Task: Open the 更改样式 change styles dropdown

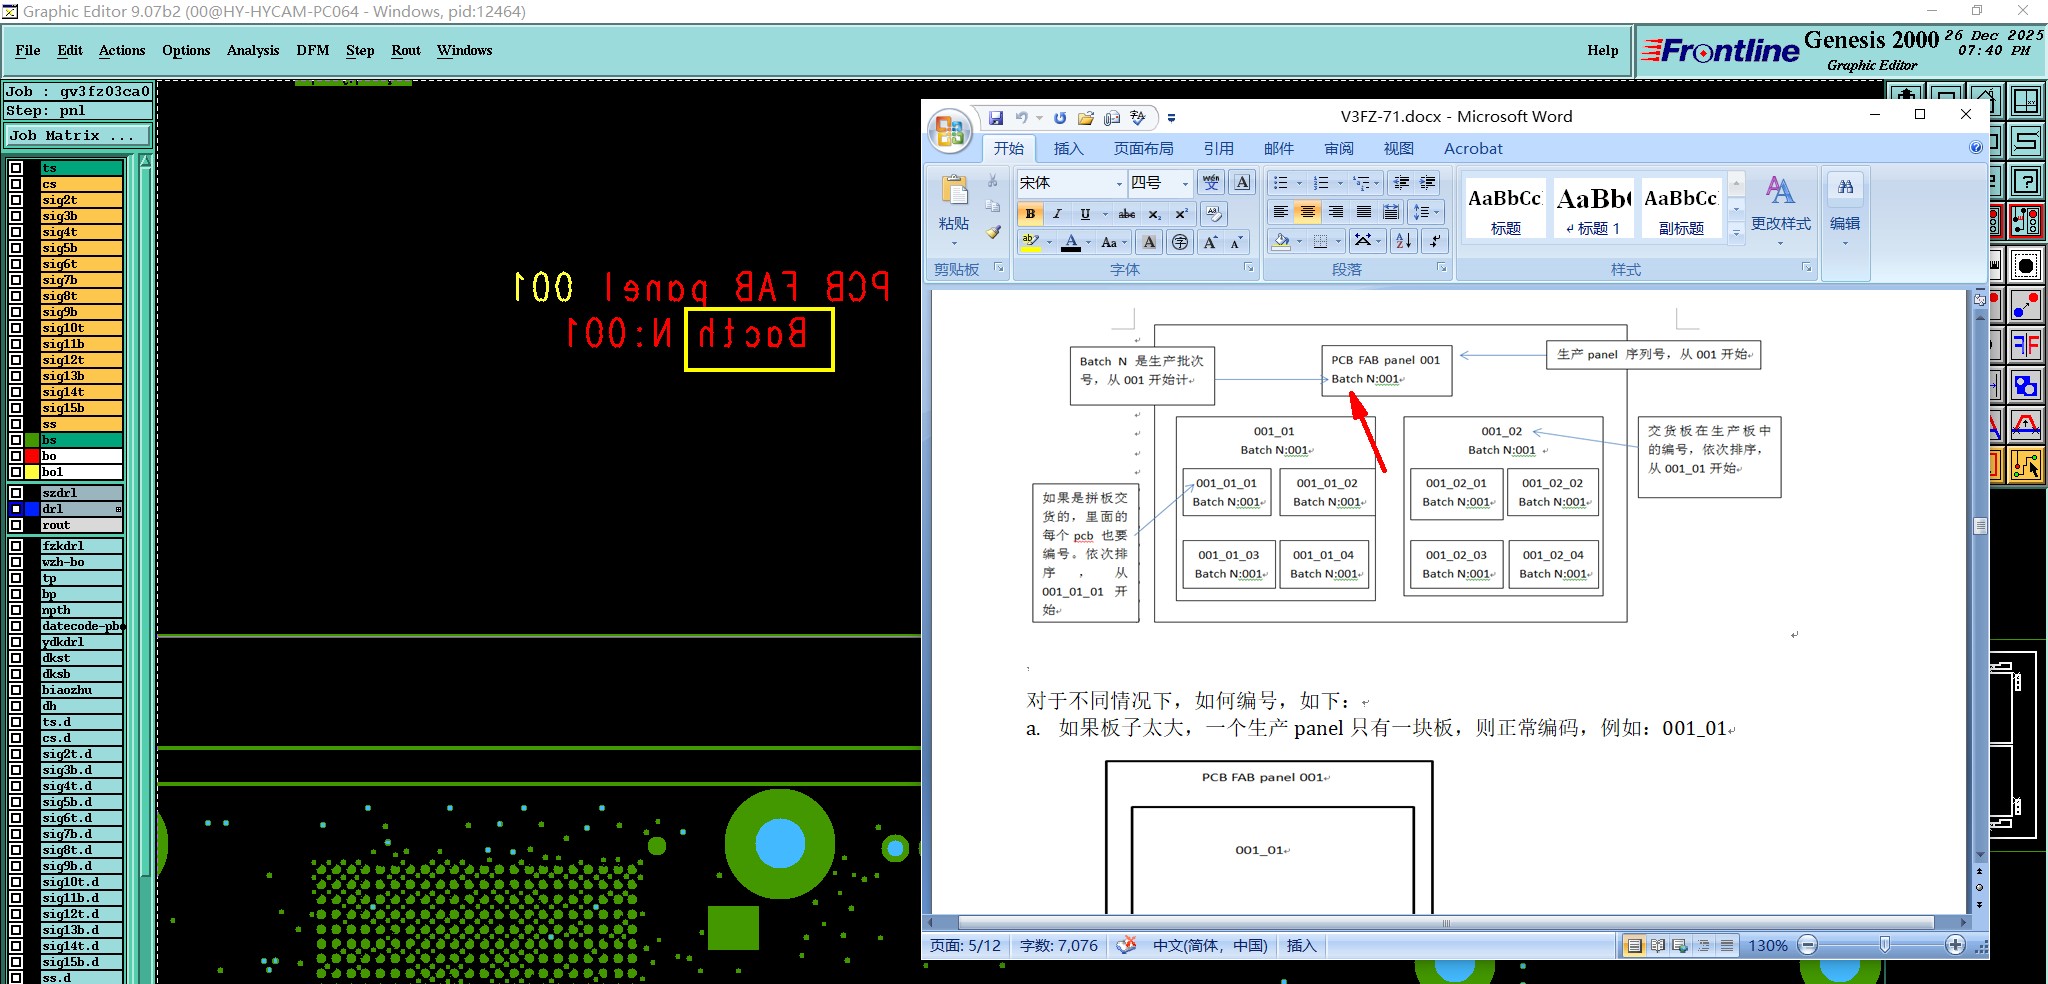Action: tap(1780, 210)
